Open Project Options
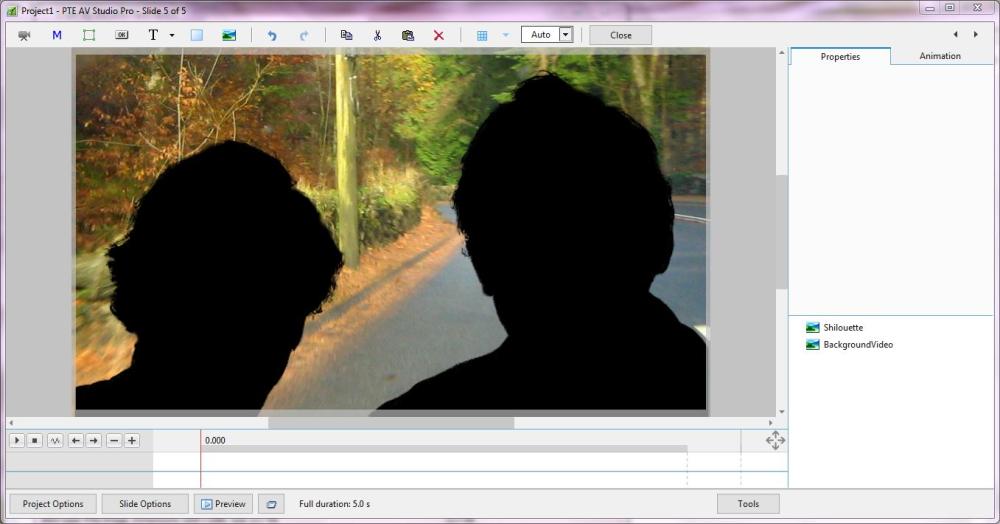The image size is (1000, 524). (x=53, y=504)
